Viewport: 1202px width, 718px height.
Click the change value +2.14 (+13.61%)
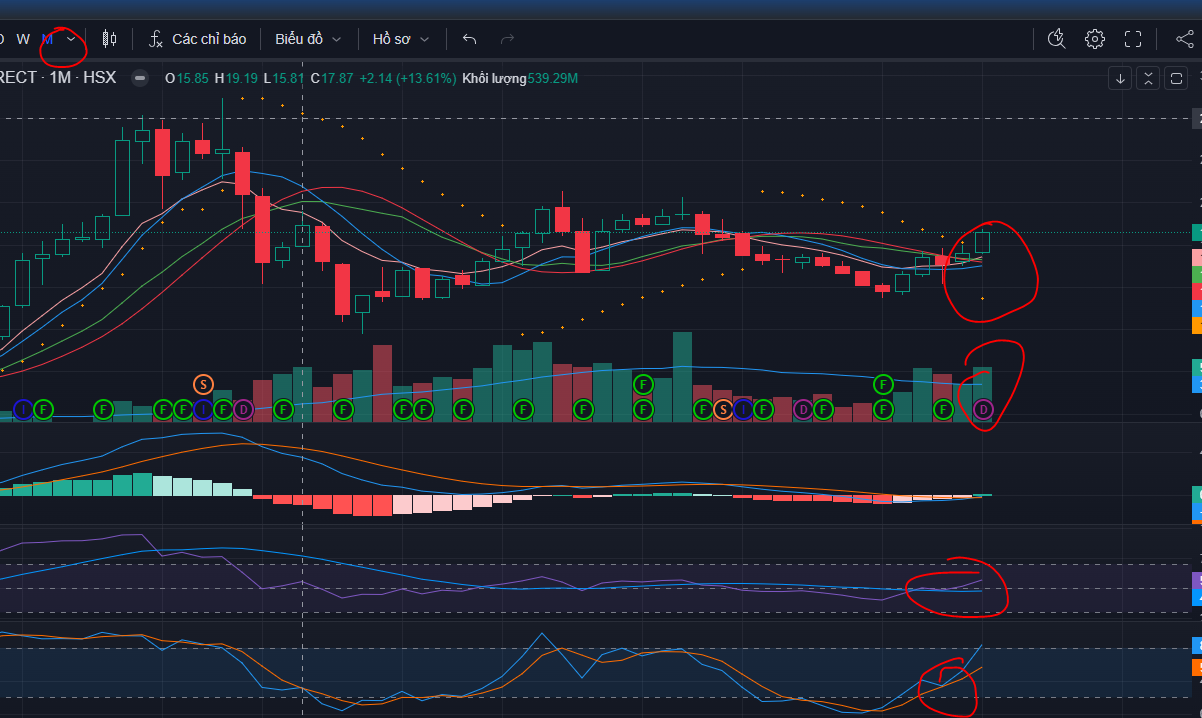coord(408,78)
